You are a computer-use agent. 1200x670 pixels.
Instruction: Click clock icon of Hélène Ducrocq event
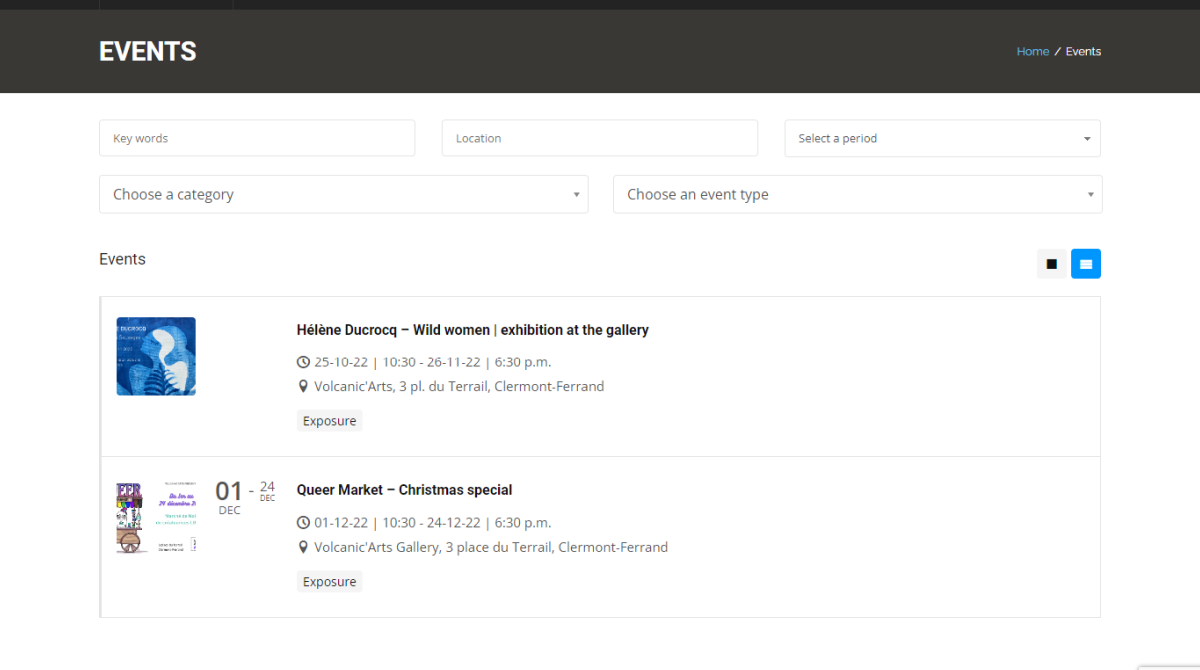click(x=304, y=362)
